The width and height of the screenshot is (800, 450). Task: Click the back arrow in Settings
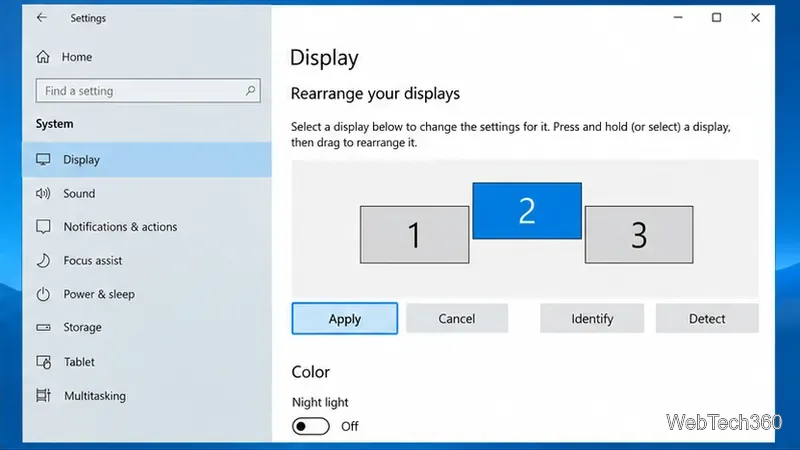[x=41, y=18]
